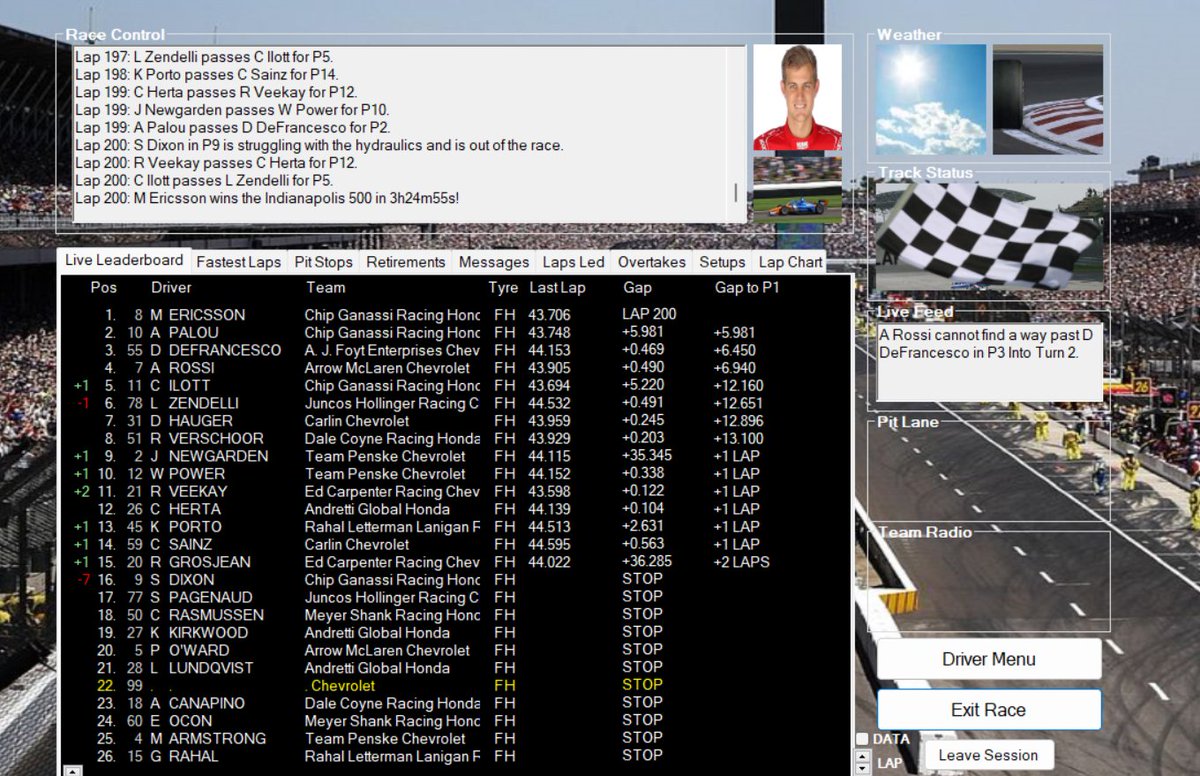
Task: Click the Team column header
Action: [x=326, y=288]
